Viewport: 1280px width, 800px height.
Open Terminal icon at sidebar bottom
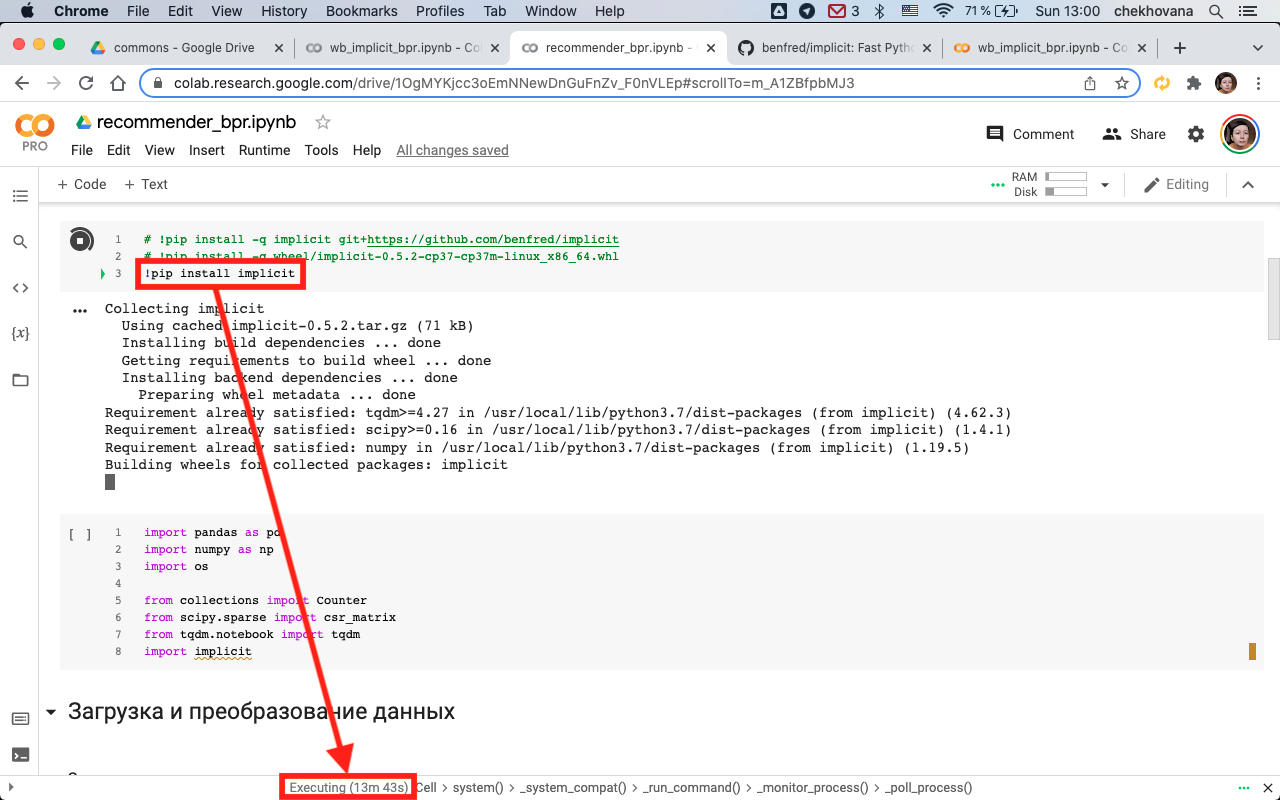[x=20, y=755]
